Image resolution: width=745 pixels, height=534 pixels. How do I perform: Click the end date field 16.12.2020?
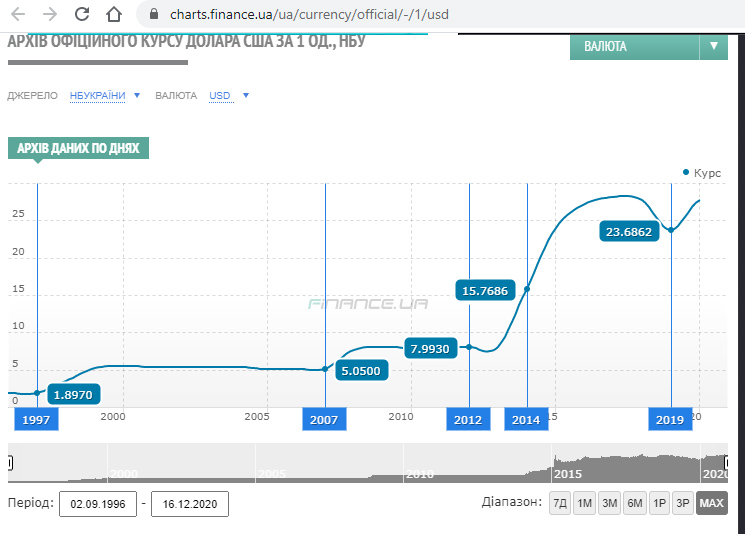point(189,504)
